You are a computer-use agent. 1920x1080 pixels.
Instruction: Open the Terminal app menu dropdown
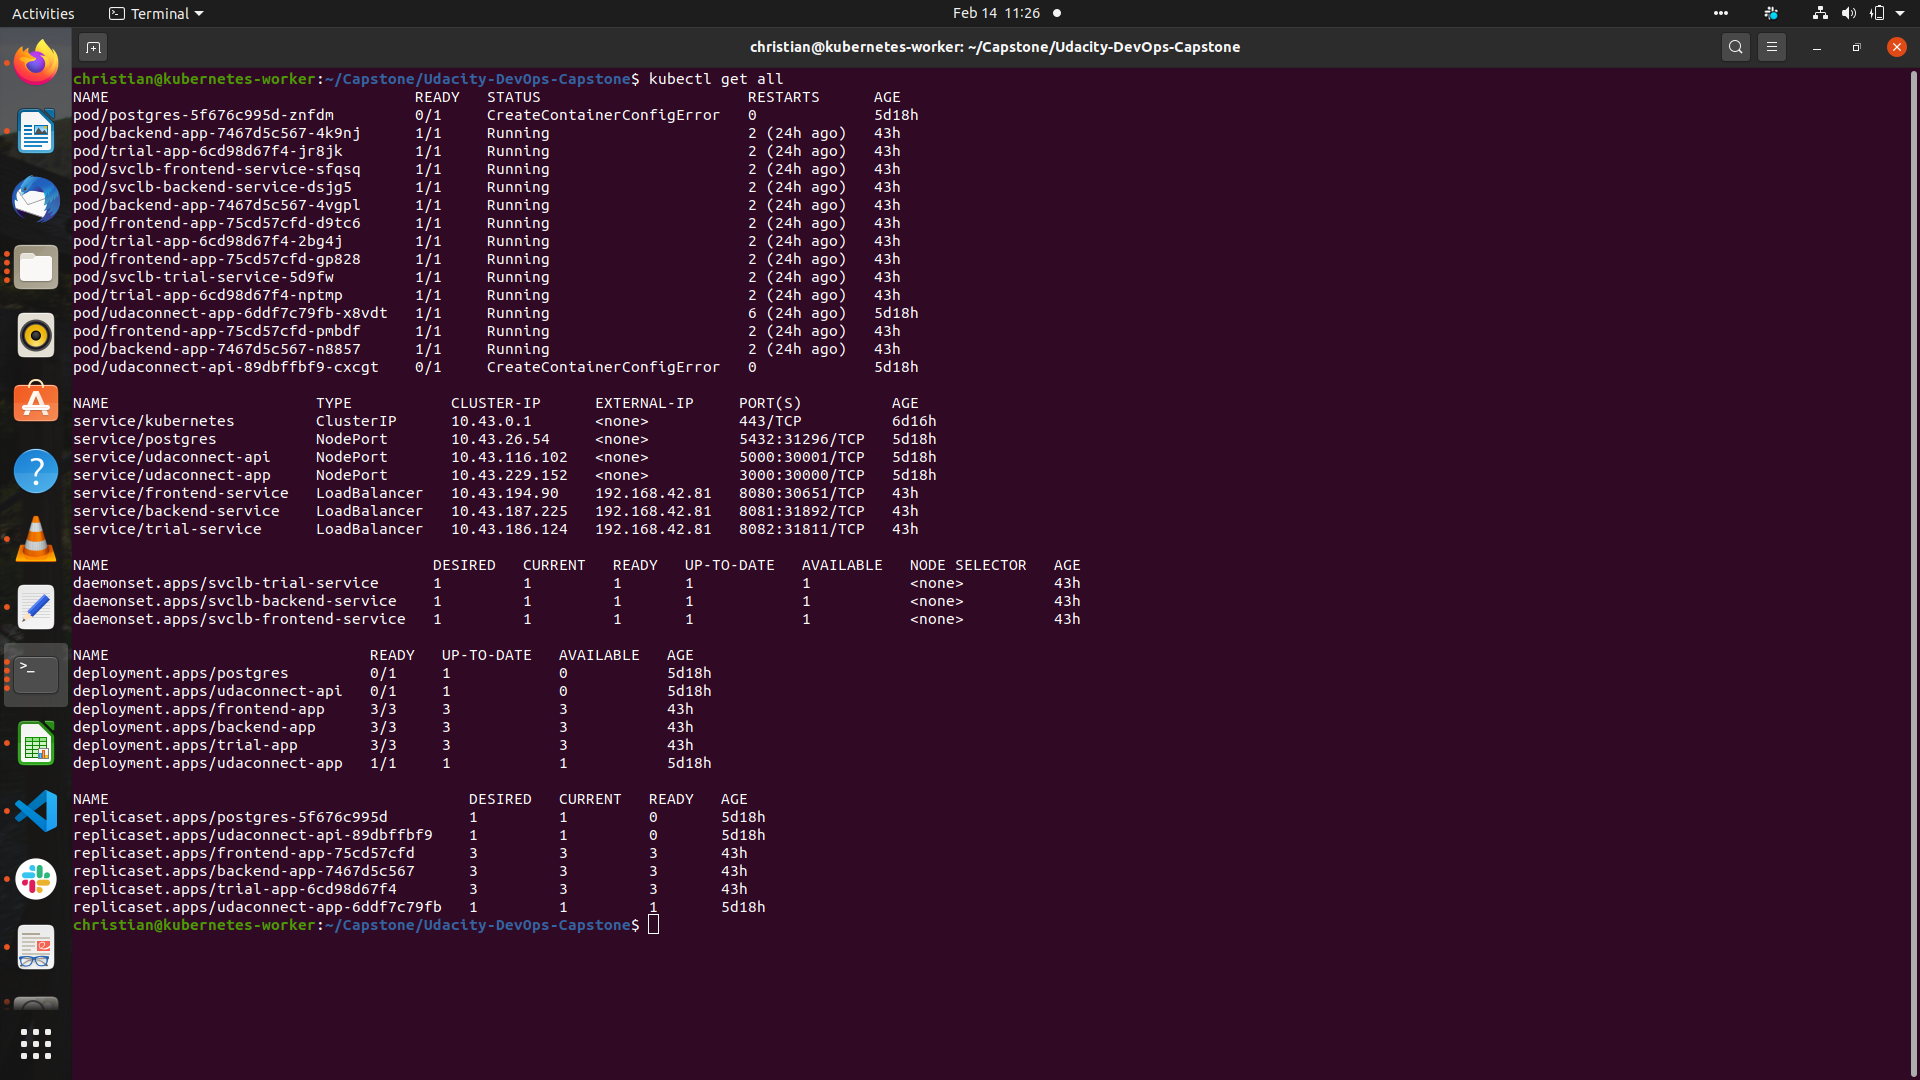(x=156, y=13)
